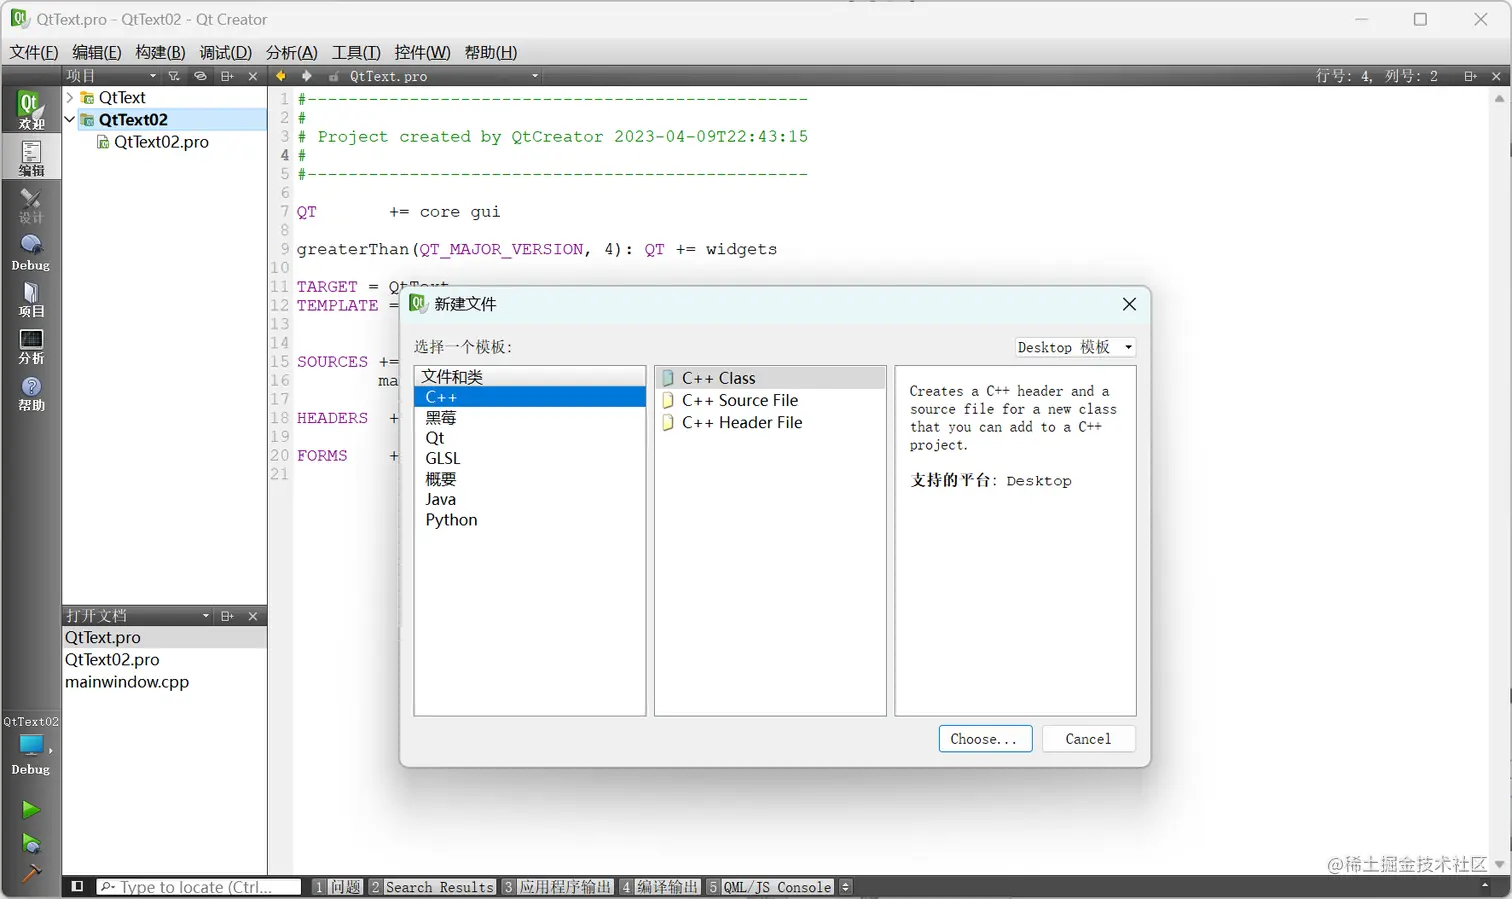Screen dimensions: 1512x899
Task: Select mainwindow.cpp in open documents
Action: pyautogui.click(x=164, y=682)
